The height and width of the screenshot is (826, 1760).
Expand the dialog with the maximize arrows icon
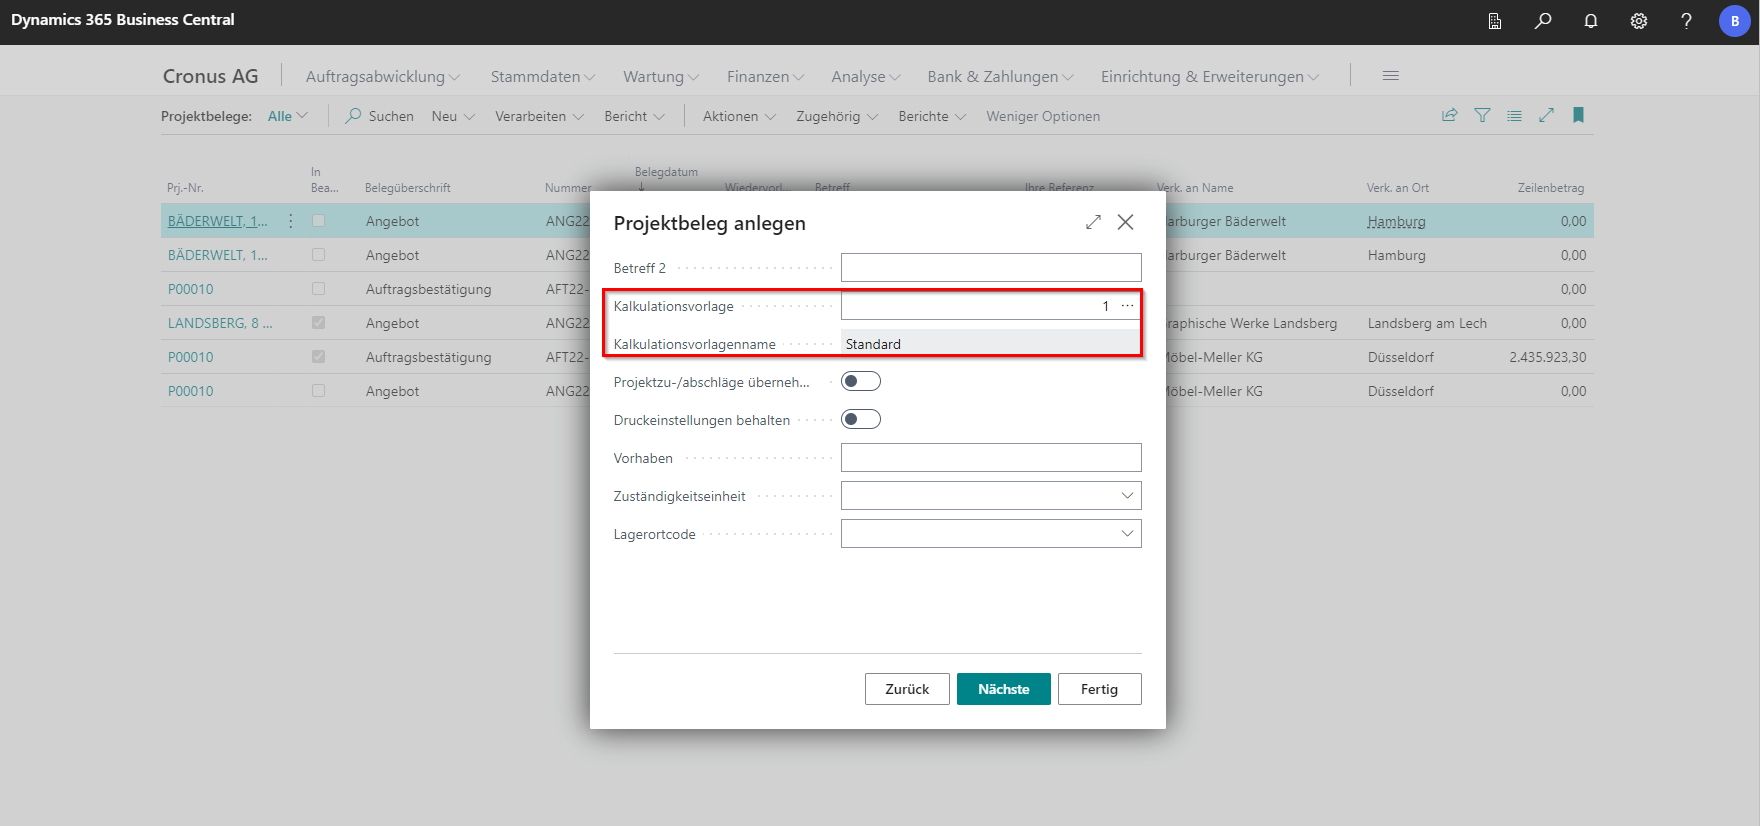[x=1093, y=222]
